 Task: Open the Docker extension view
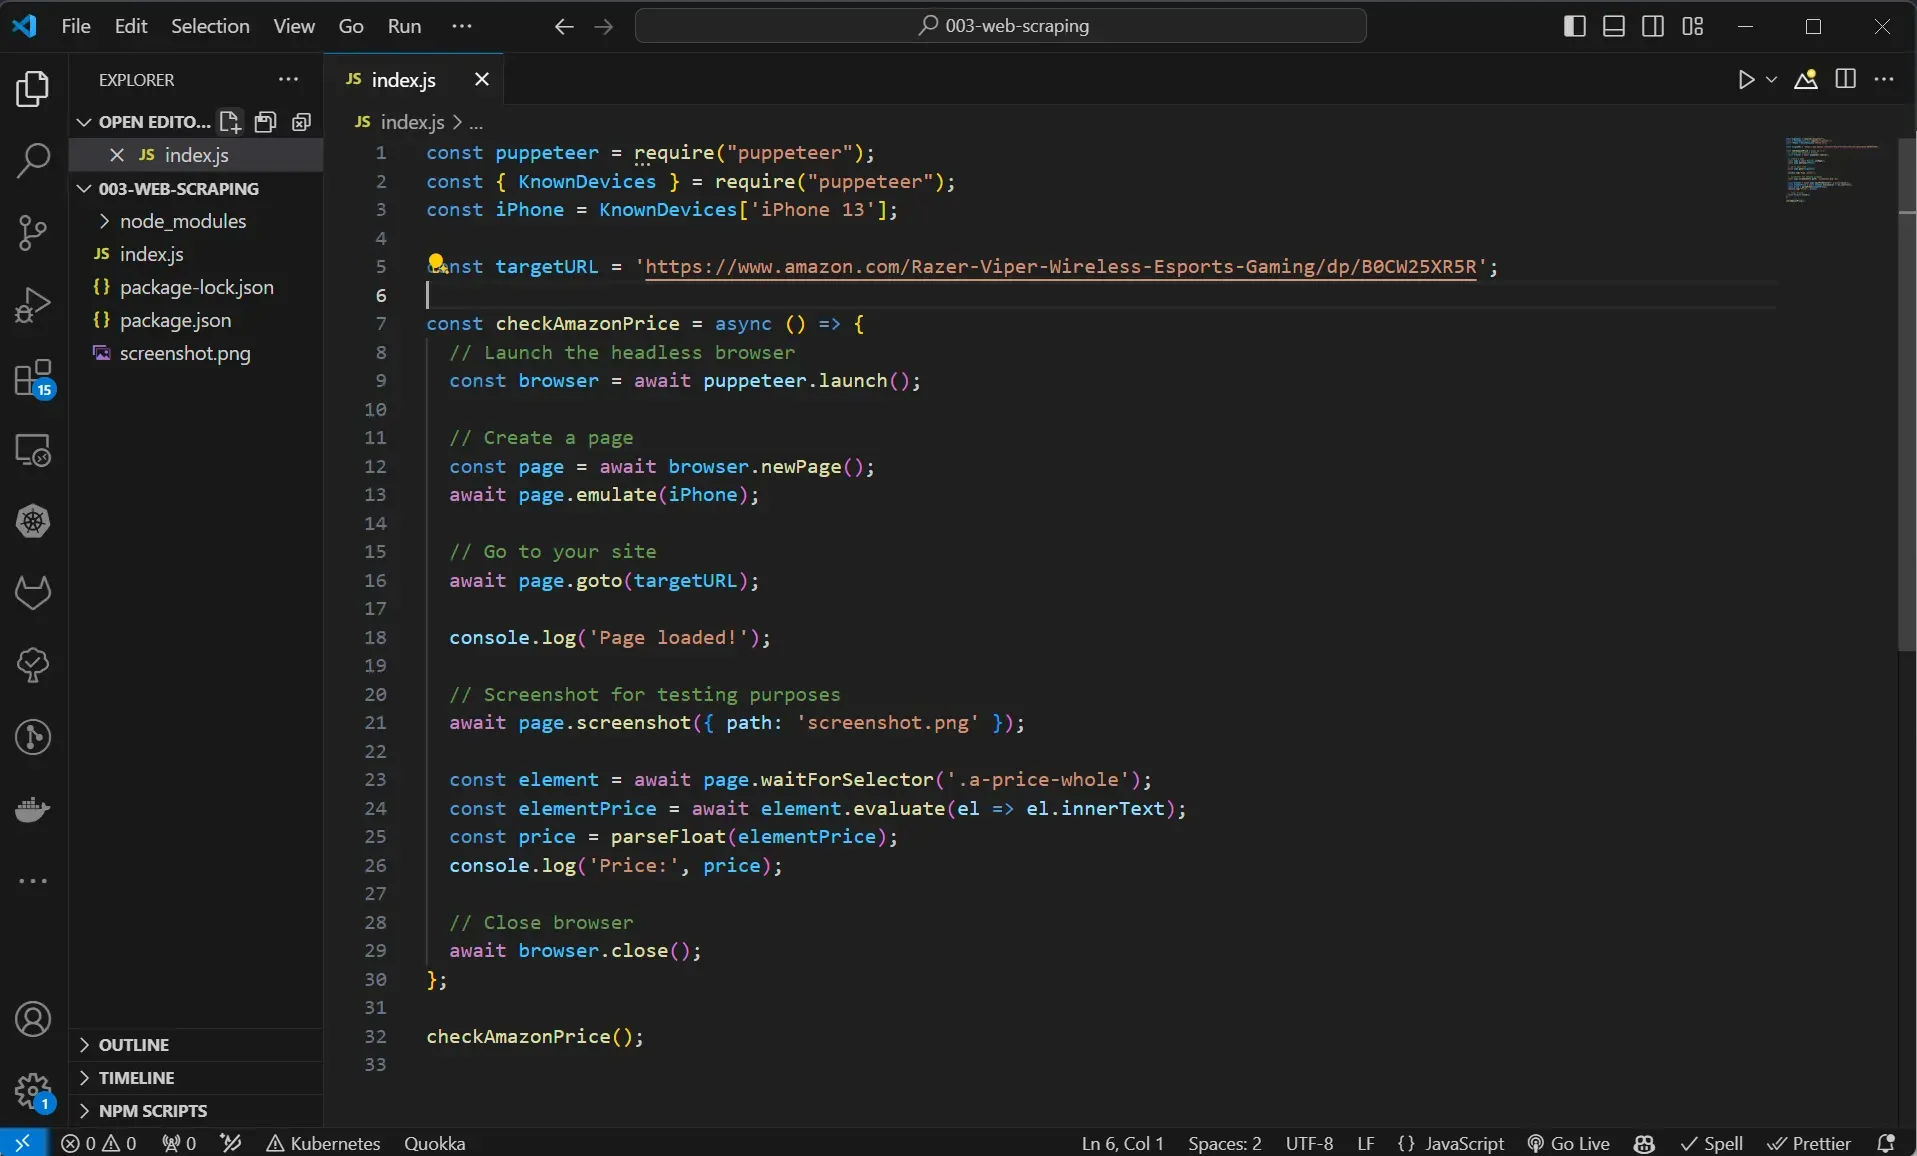pos(33,810)
